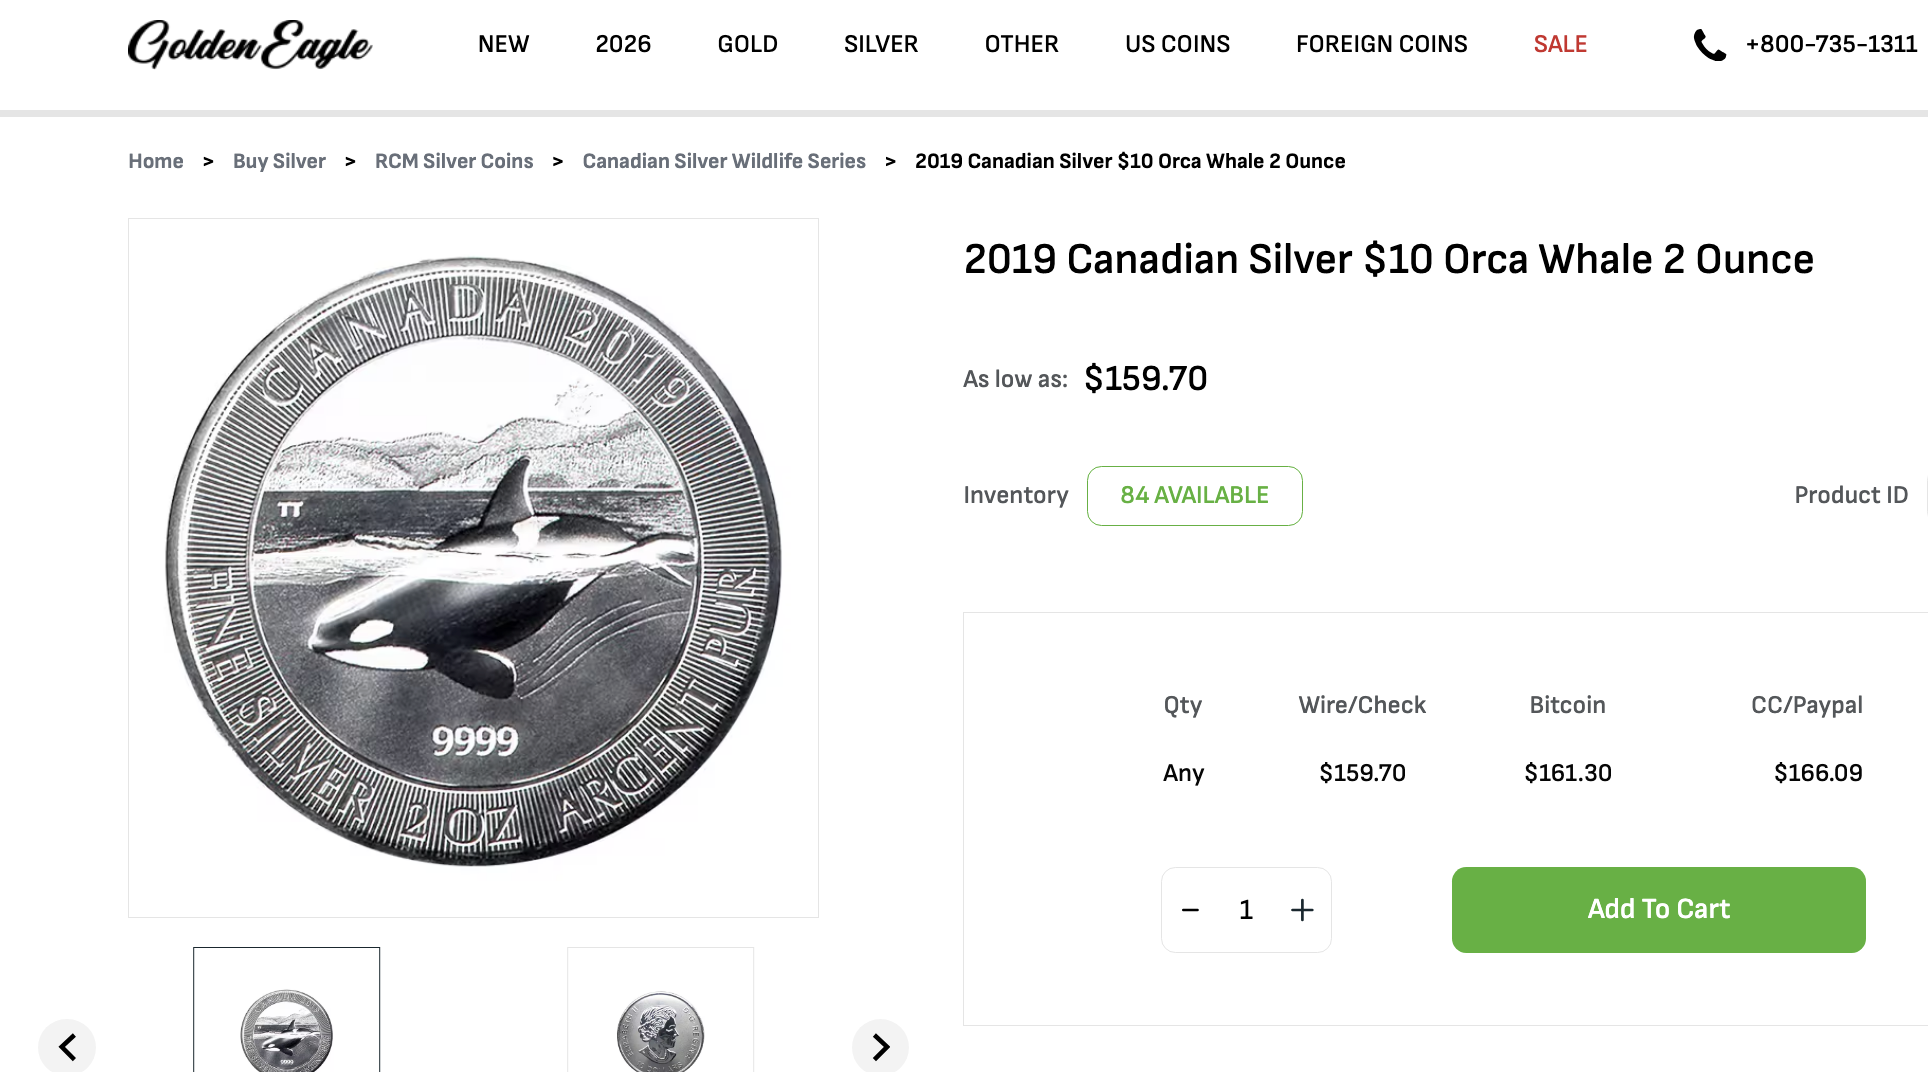Go to next product image arrow
The height and width of the screenshot is (1072, 1928).
880,1047
